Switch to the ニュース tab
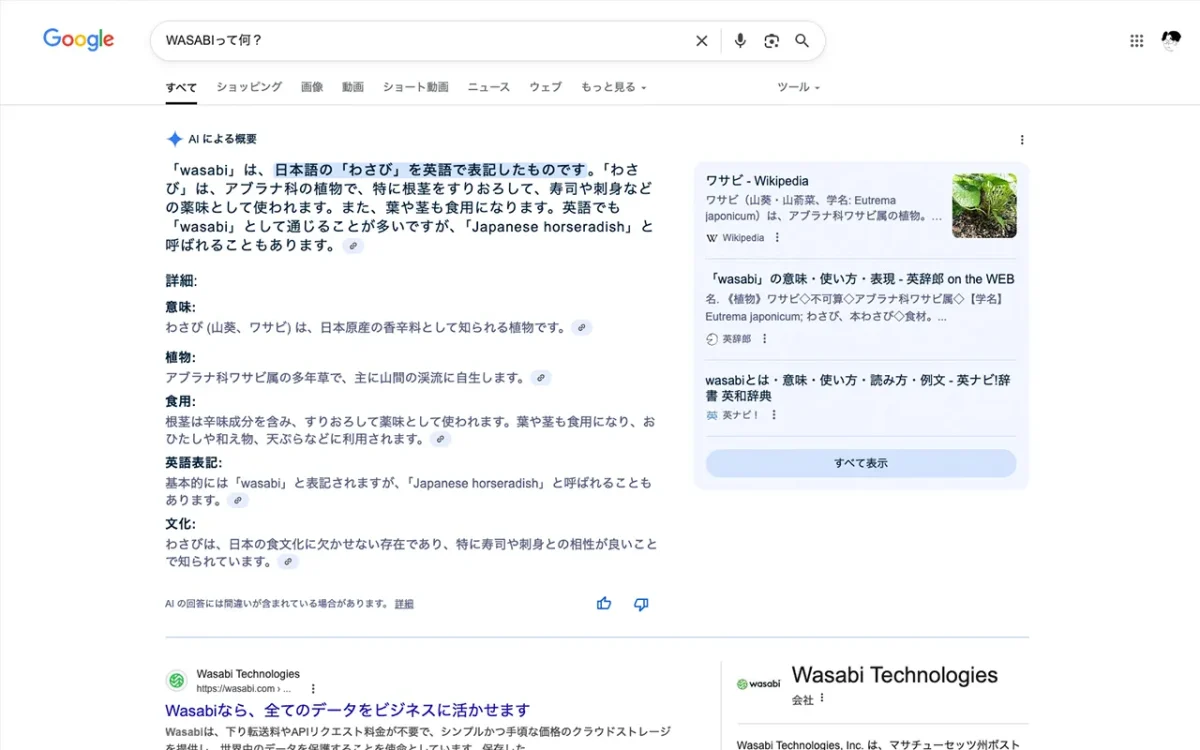The width and height of the screenshot is (1200, 750). 489,87
